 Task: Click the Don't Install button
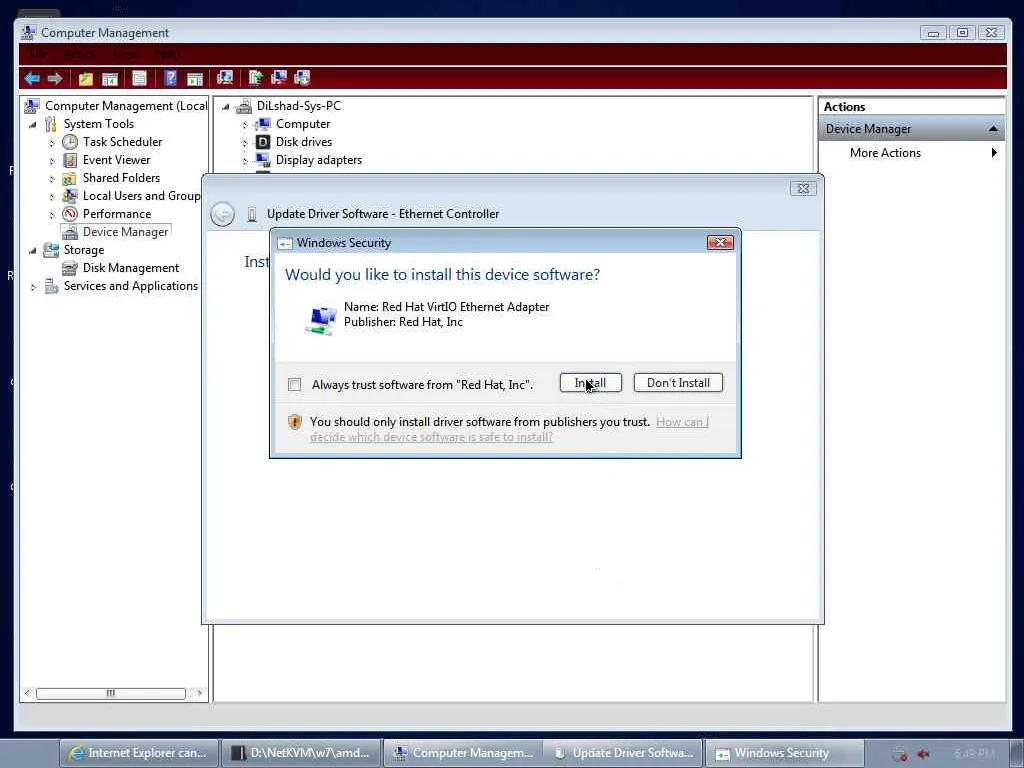tap(678, 383)
